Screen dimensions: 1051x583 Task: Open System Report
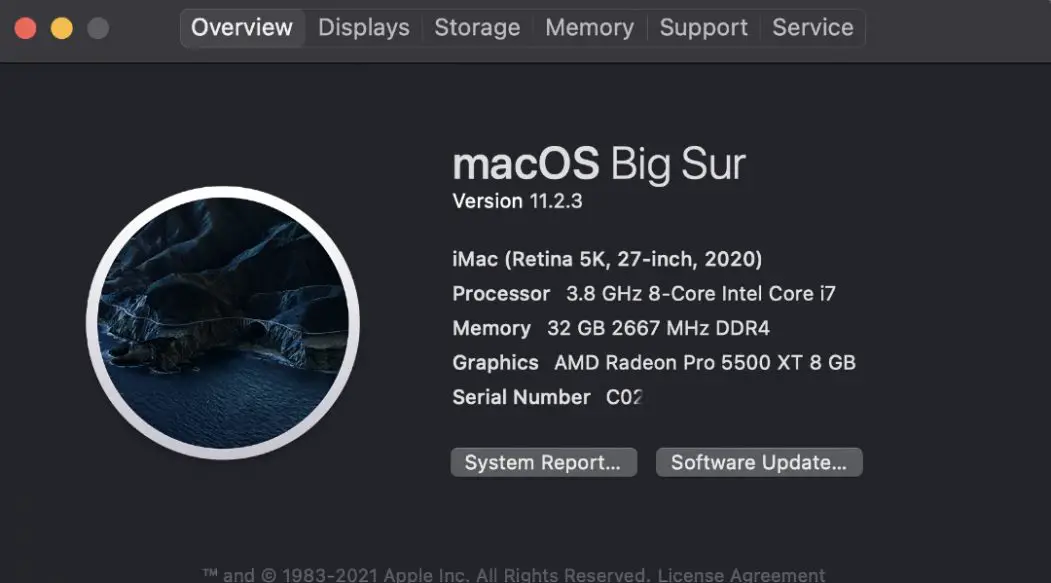[x=543, y=462]
